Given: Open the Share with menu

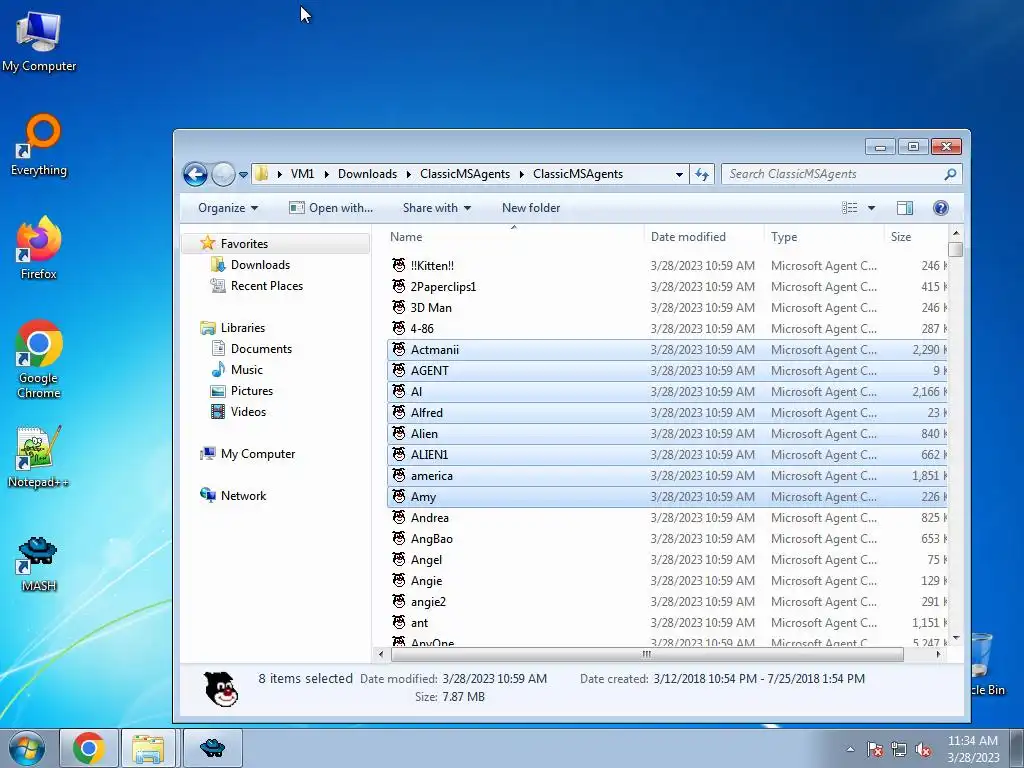Looking at the screenshot, I should [436, 208].
